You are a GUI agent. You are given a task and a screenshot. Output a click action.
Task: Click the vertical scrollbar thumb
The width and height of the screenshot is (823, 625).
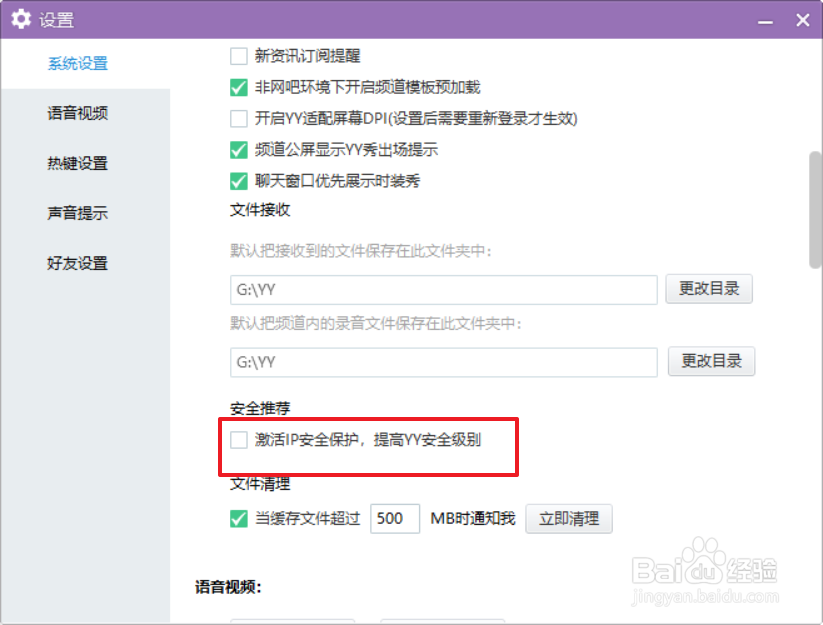815,210
